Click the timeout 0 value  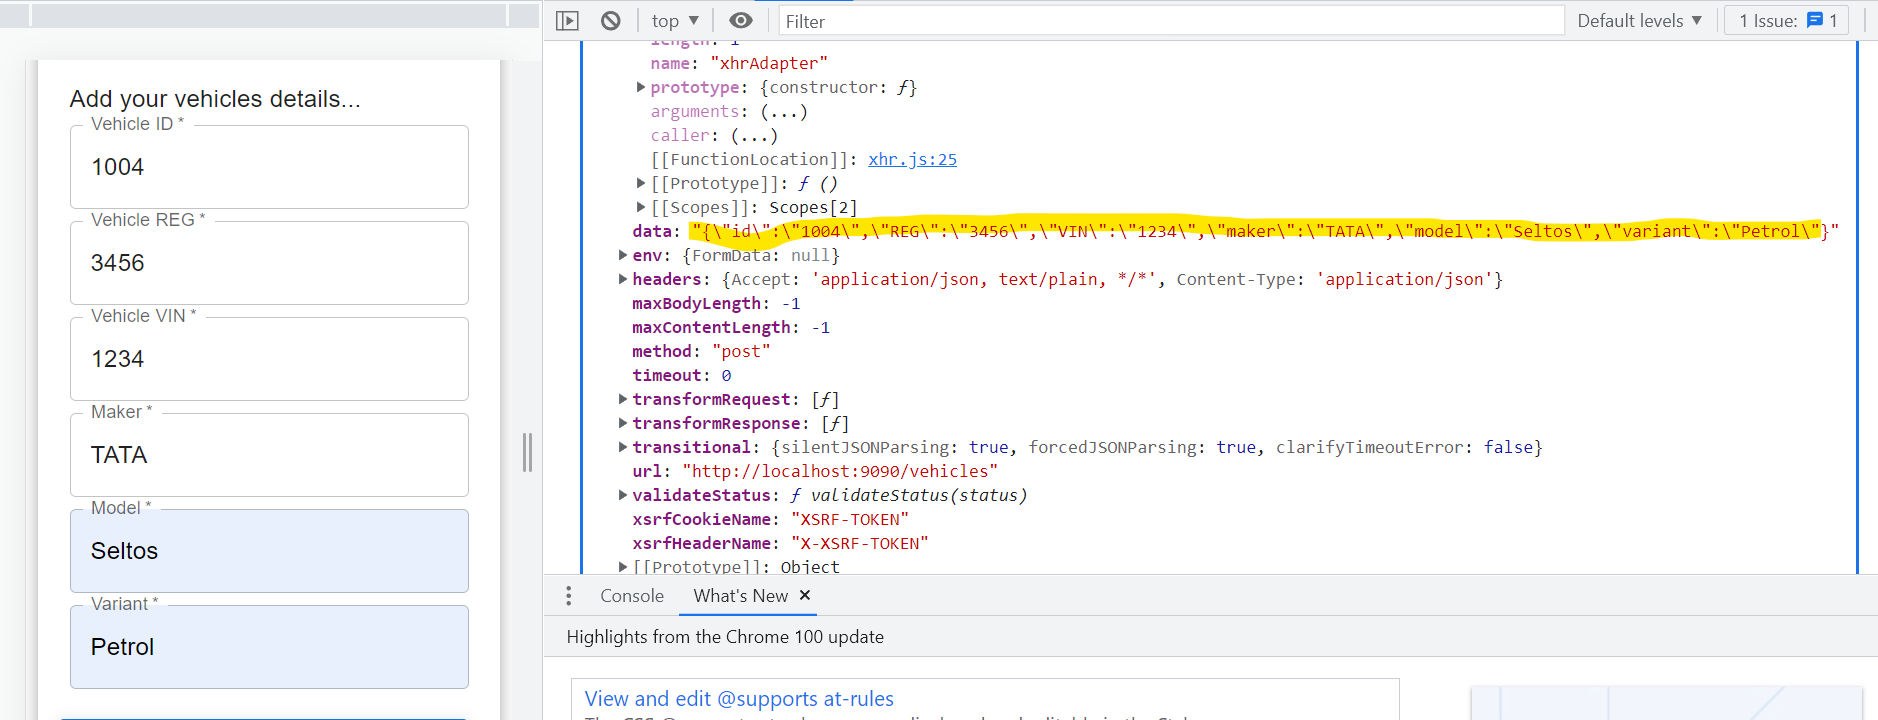coord(726,376)
